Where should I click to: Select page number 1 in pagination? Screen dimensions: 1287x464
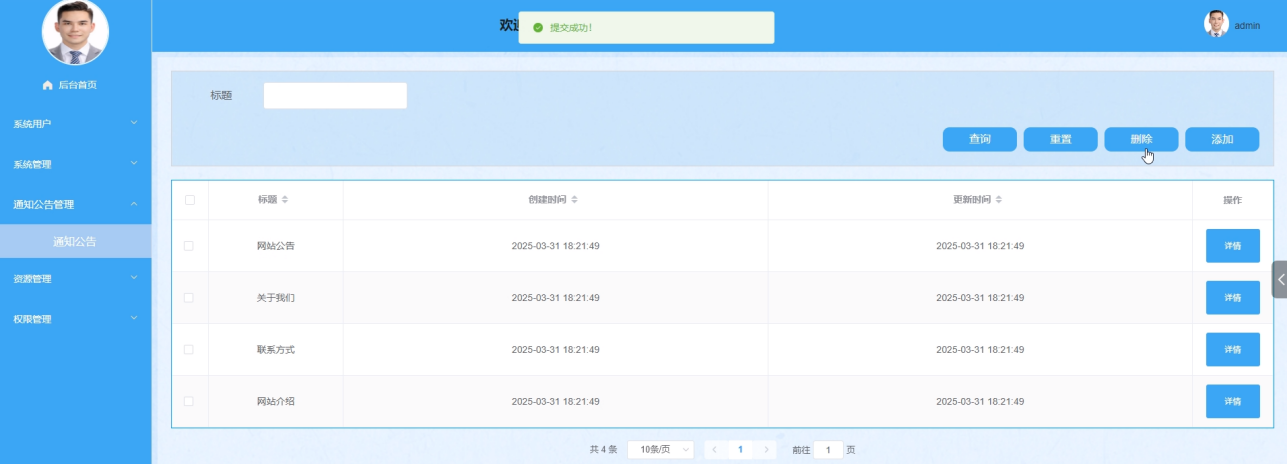[740, 450]
